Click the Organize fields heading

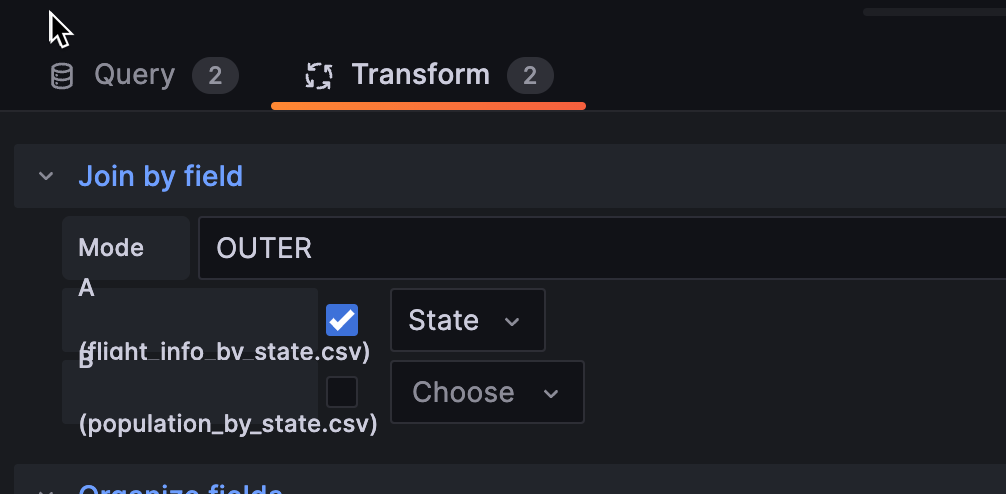click(180, 489)
